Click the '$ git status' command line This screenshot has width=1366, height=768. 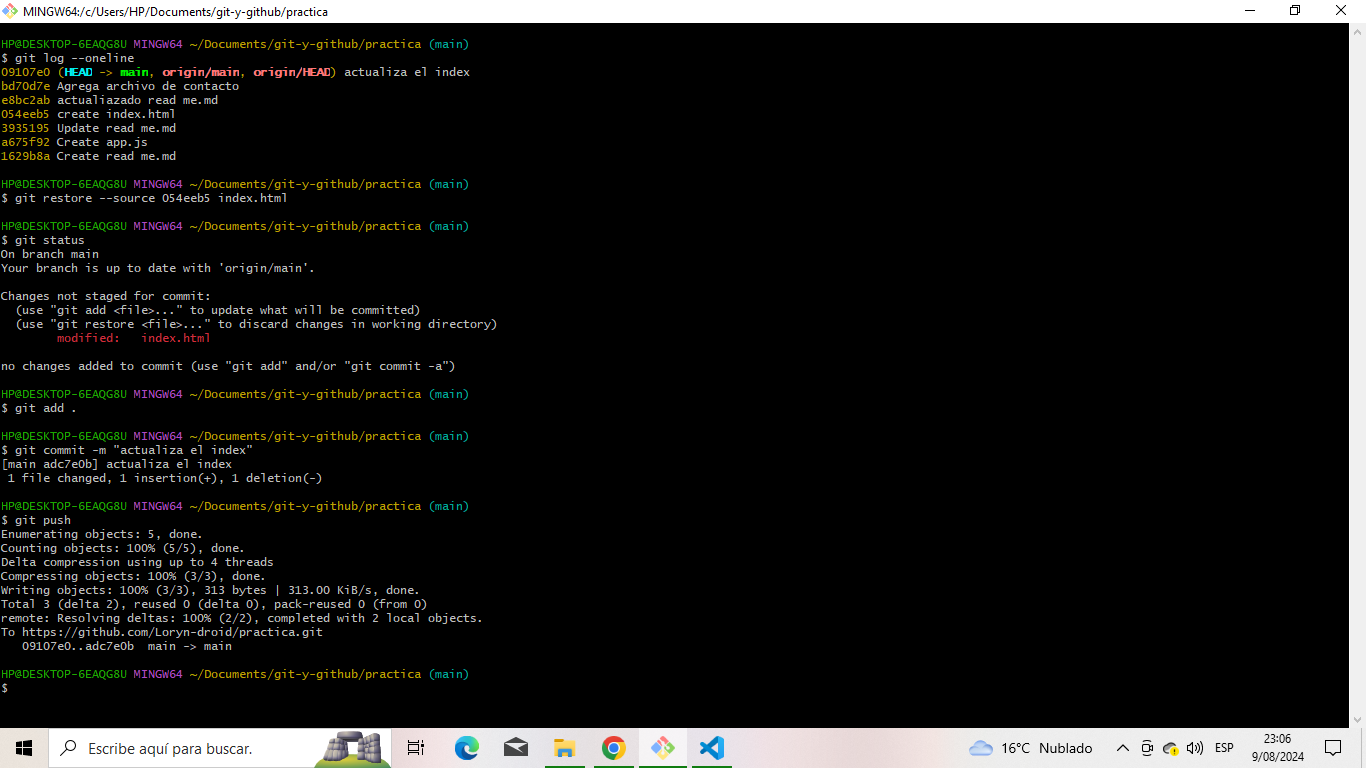[43, 240]
